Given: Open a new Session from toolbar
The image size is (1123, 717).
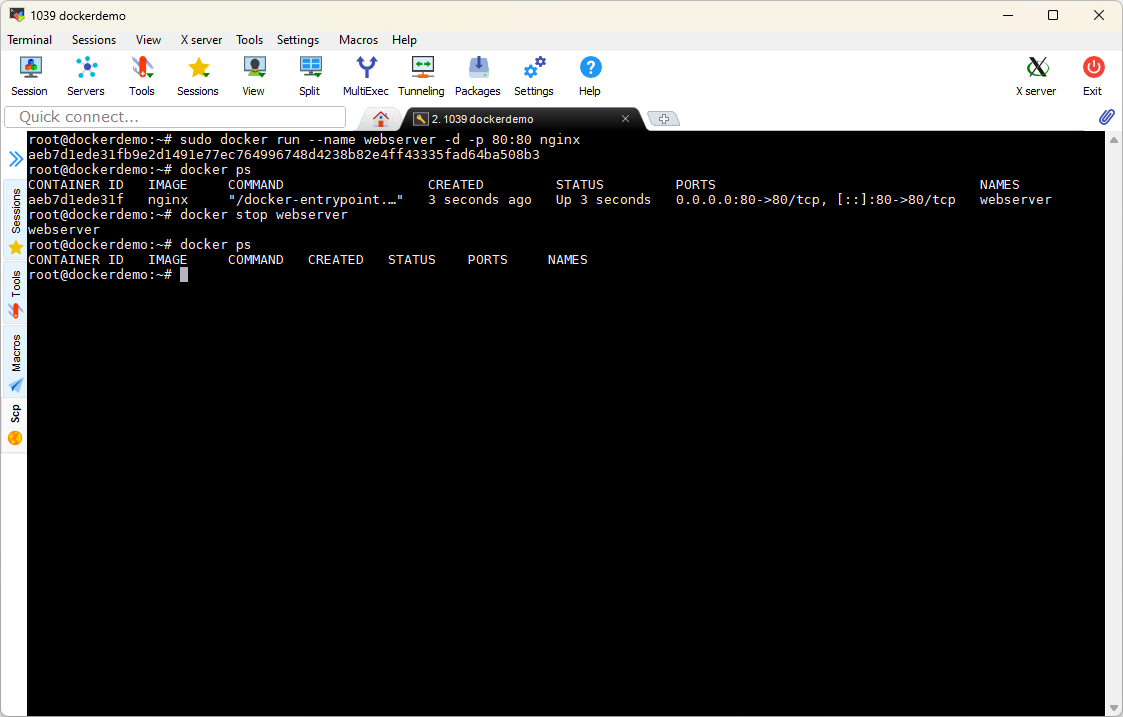Looking at the screenshot, I should click(29, 75).
